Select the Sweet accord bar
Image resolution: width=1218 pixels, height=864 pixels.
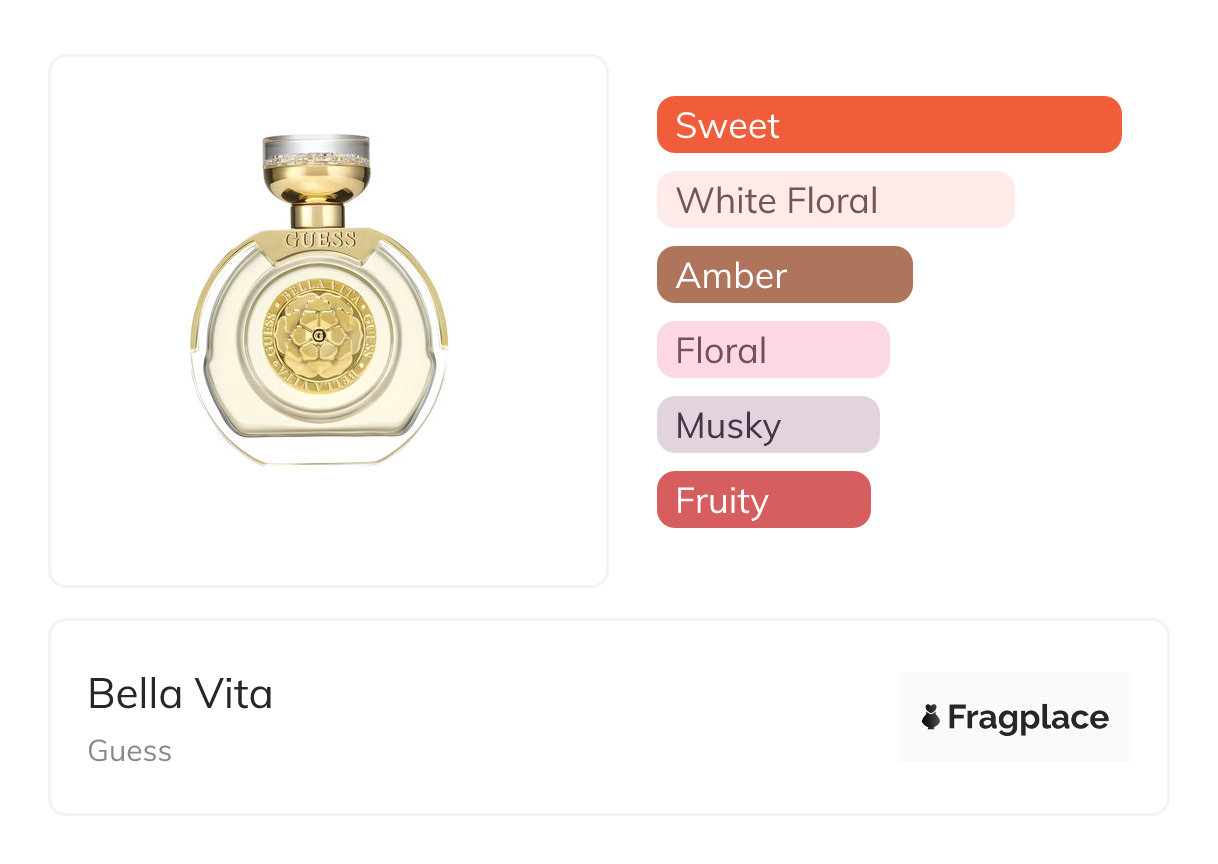[x=889, y=125]
